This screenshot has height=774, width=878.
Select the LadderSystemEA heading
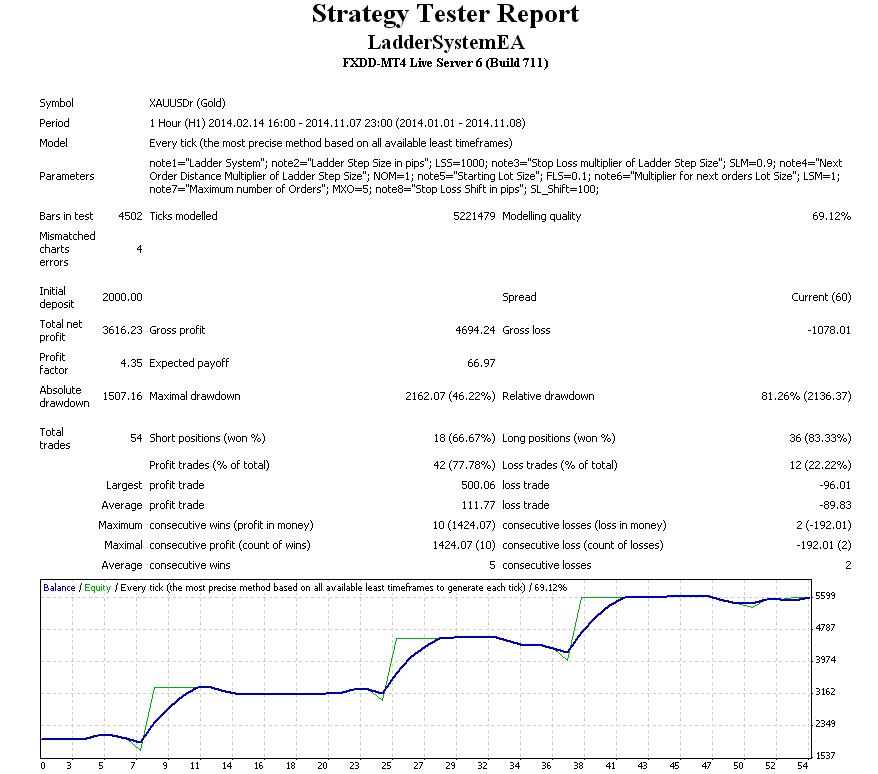446,43
